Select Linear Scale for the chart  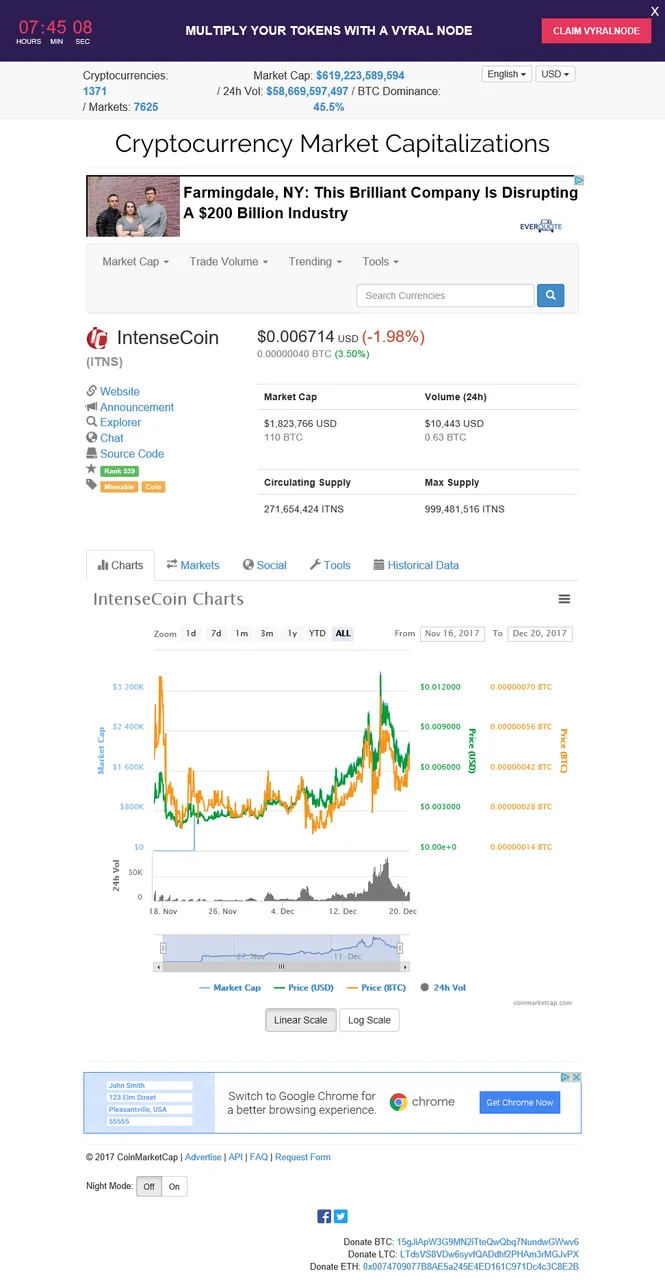[301, 1020]
